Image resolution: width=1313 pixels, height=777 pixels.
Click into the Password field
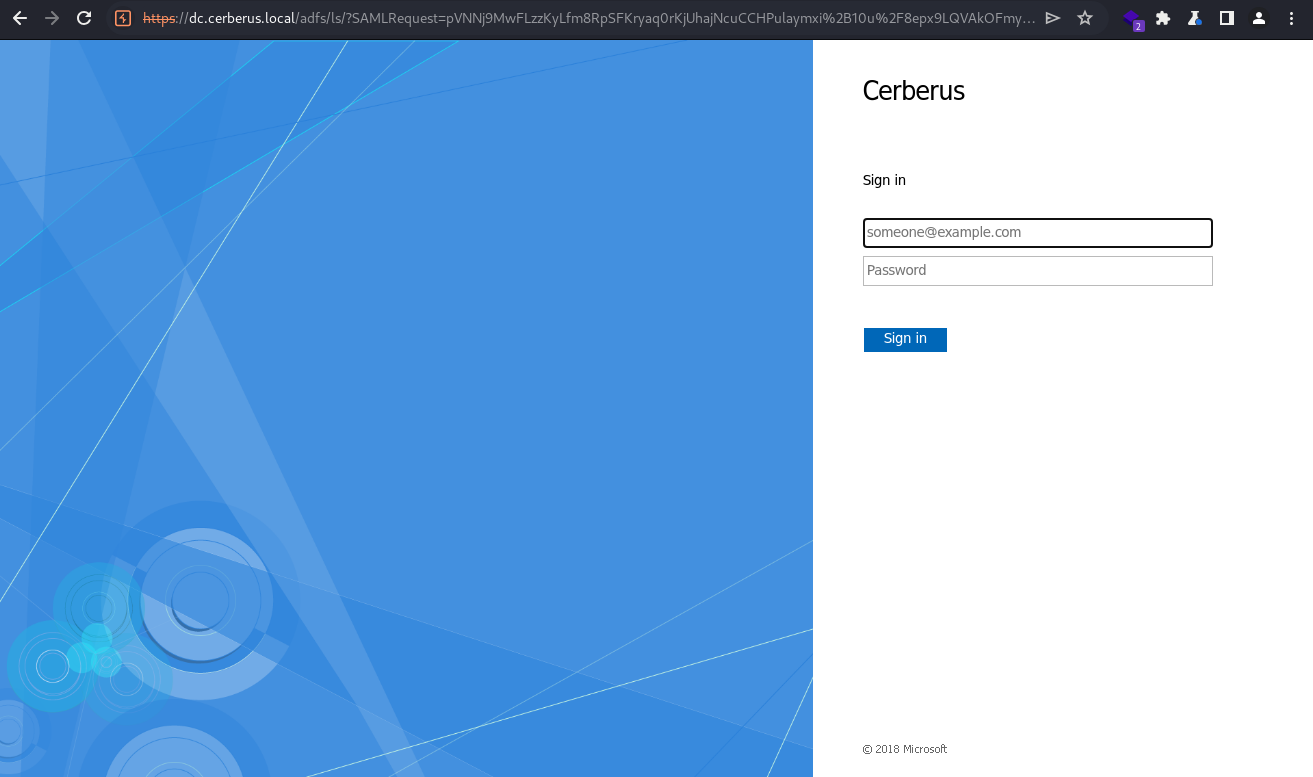pyautogui.click(x=1038, y=271)
